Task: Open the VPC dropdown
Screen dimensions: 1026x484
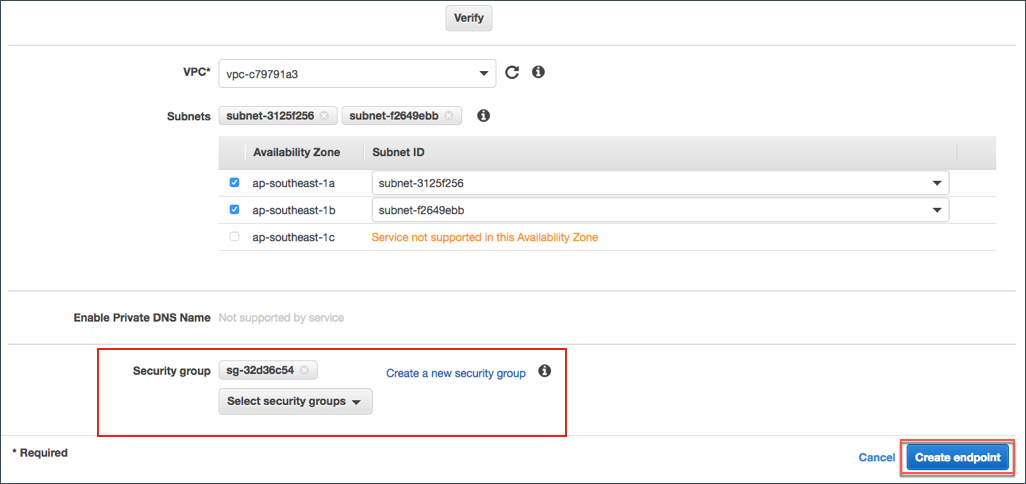Action: tap(357, 73)
